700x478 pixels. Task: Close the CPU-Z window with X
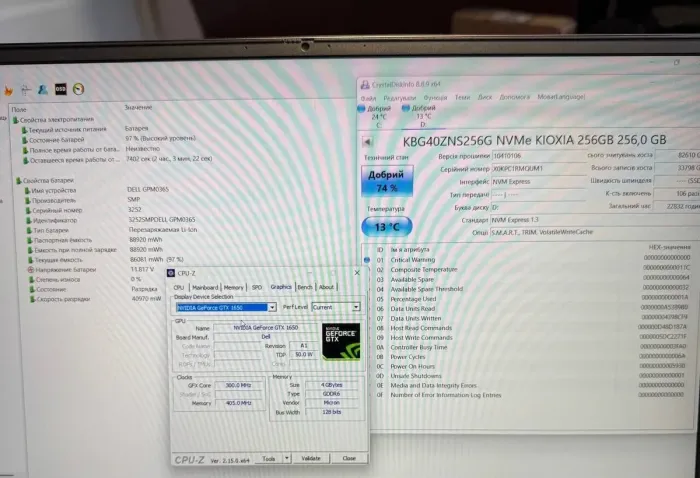pos(357,273)
